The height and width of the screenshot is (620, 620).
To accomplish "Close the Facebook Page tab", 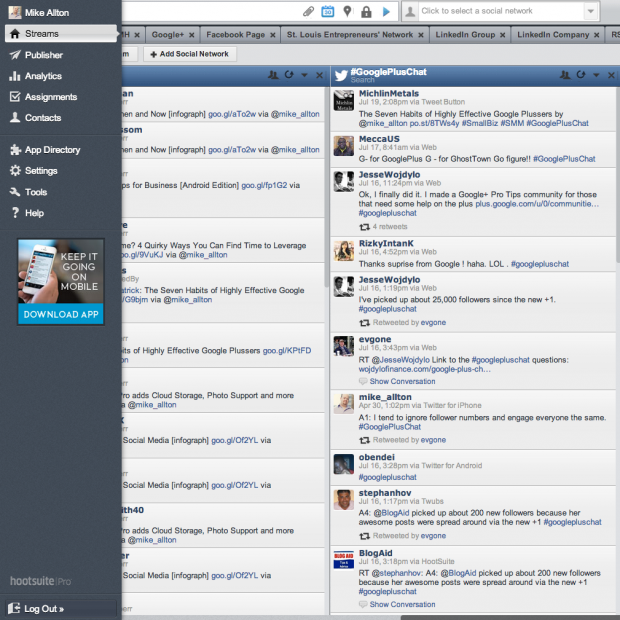I will coord(273,35).
